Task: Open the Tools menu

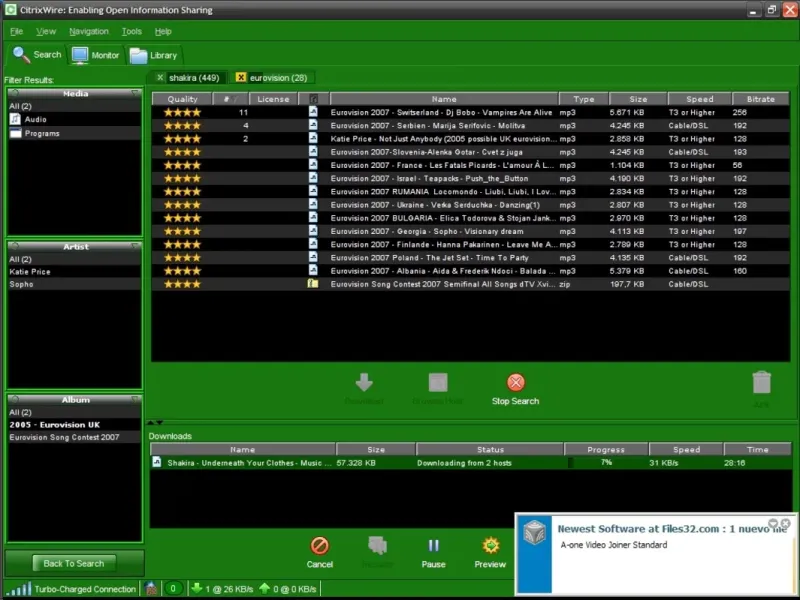Action: (132, 31)
